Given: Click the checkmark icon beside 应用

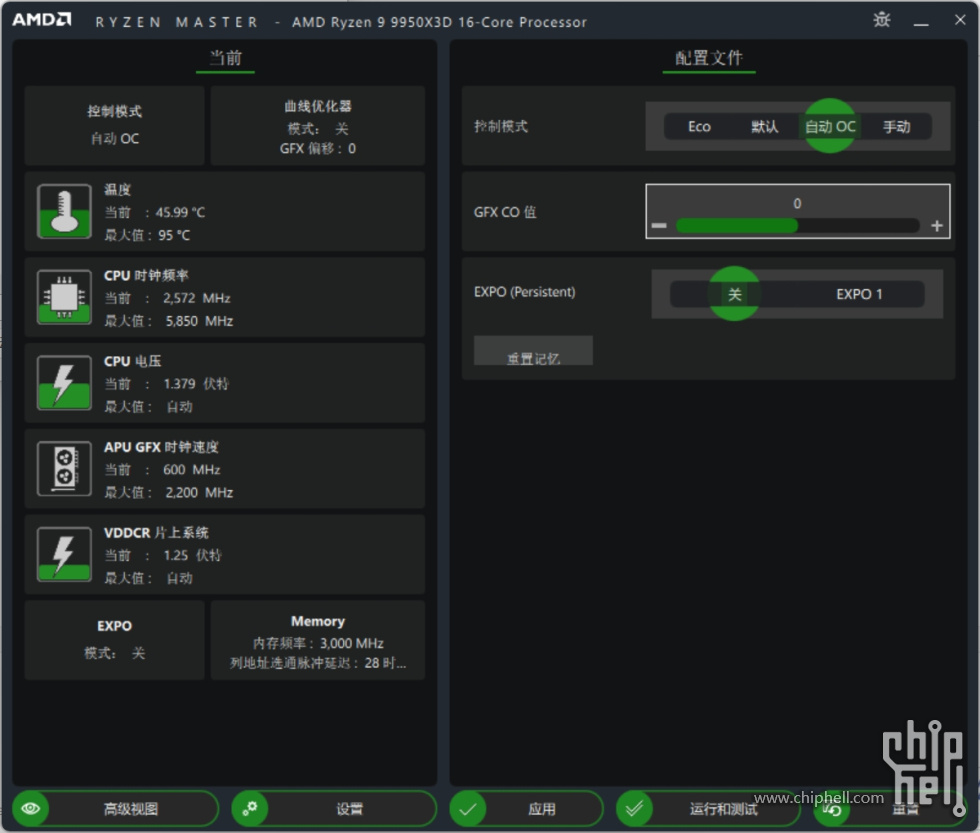Looking at the screenshot, I should point(468,809).
